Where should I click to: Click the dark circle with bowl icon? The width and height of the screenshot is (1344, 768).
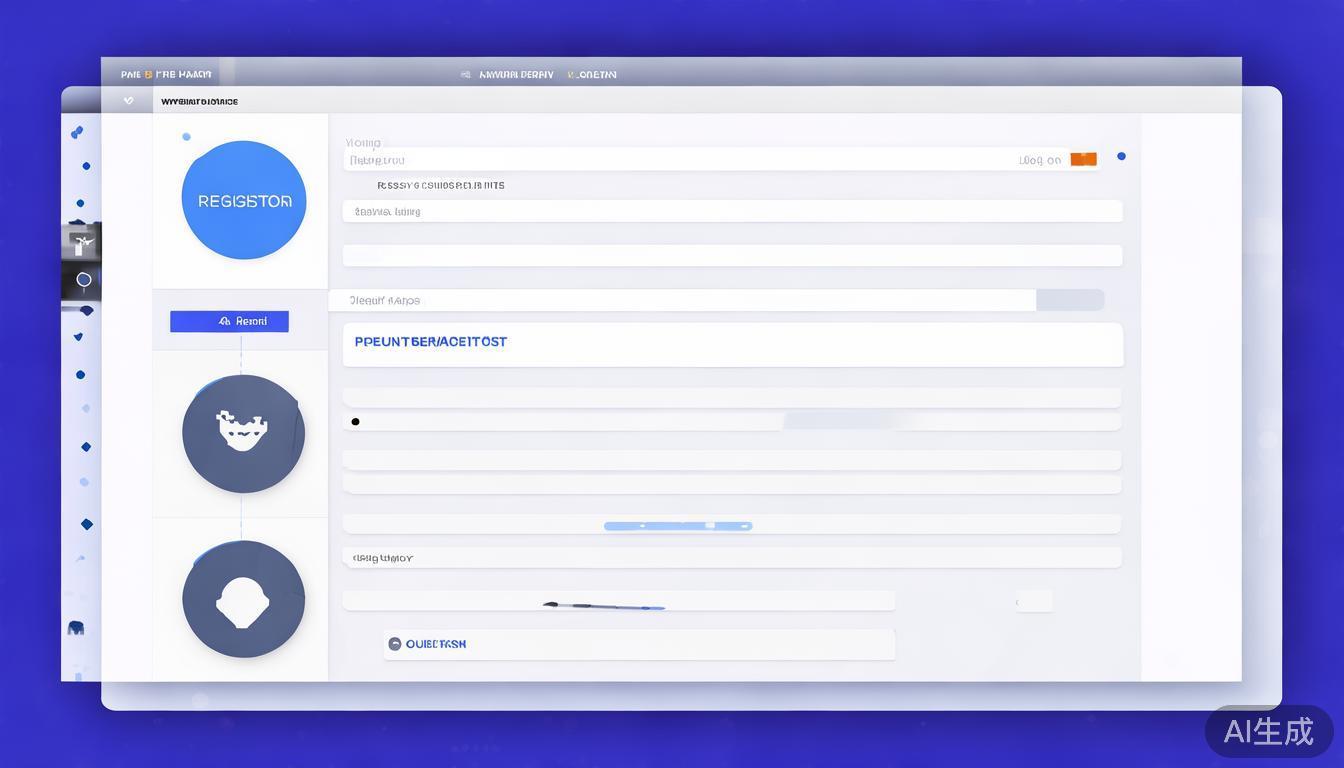point(243,433)
